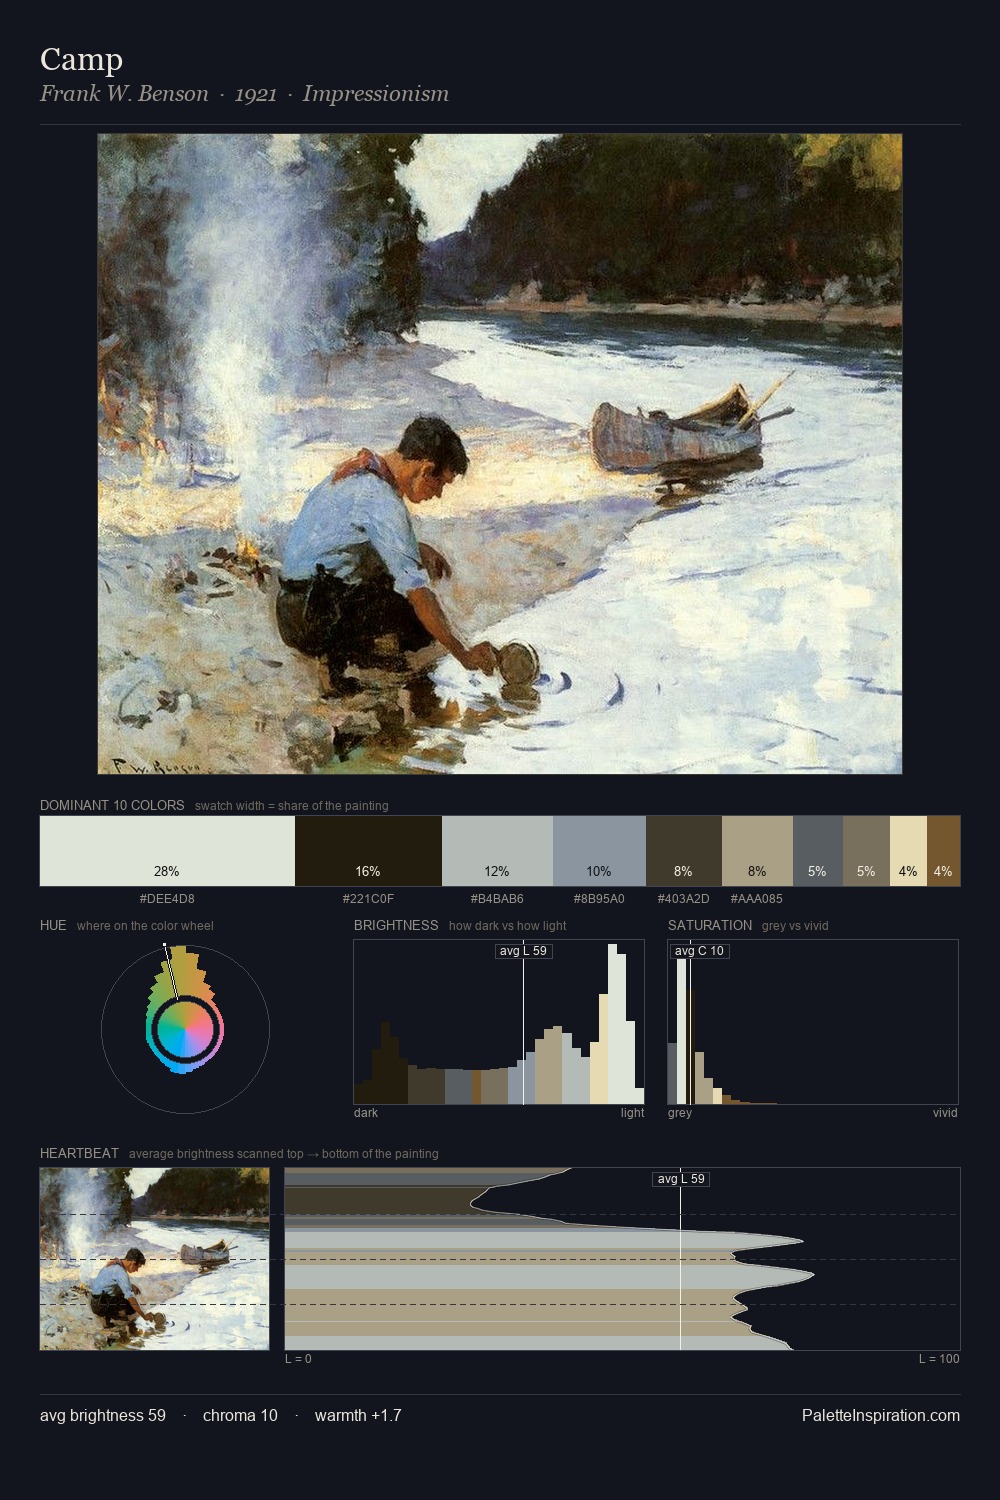Click the hex code '#B4BAB6'
The height and width of the screenshot is (1500, 1000).
click(497, 898)
